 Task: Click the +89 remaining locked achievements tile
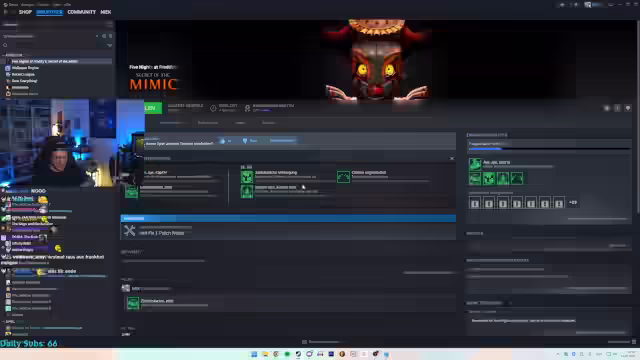(x=573, y=202)
